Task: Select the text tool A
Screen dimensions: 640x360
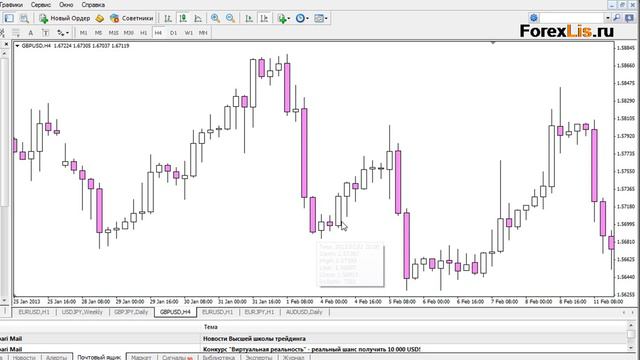Action: click(x=31, y=33)
